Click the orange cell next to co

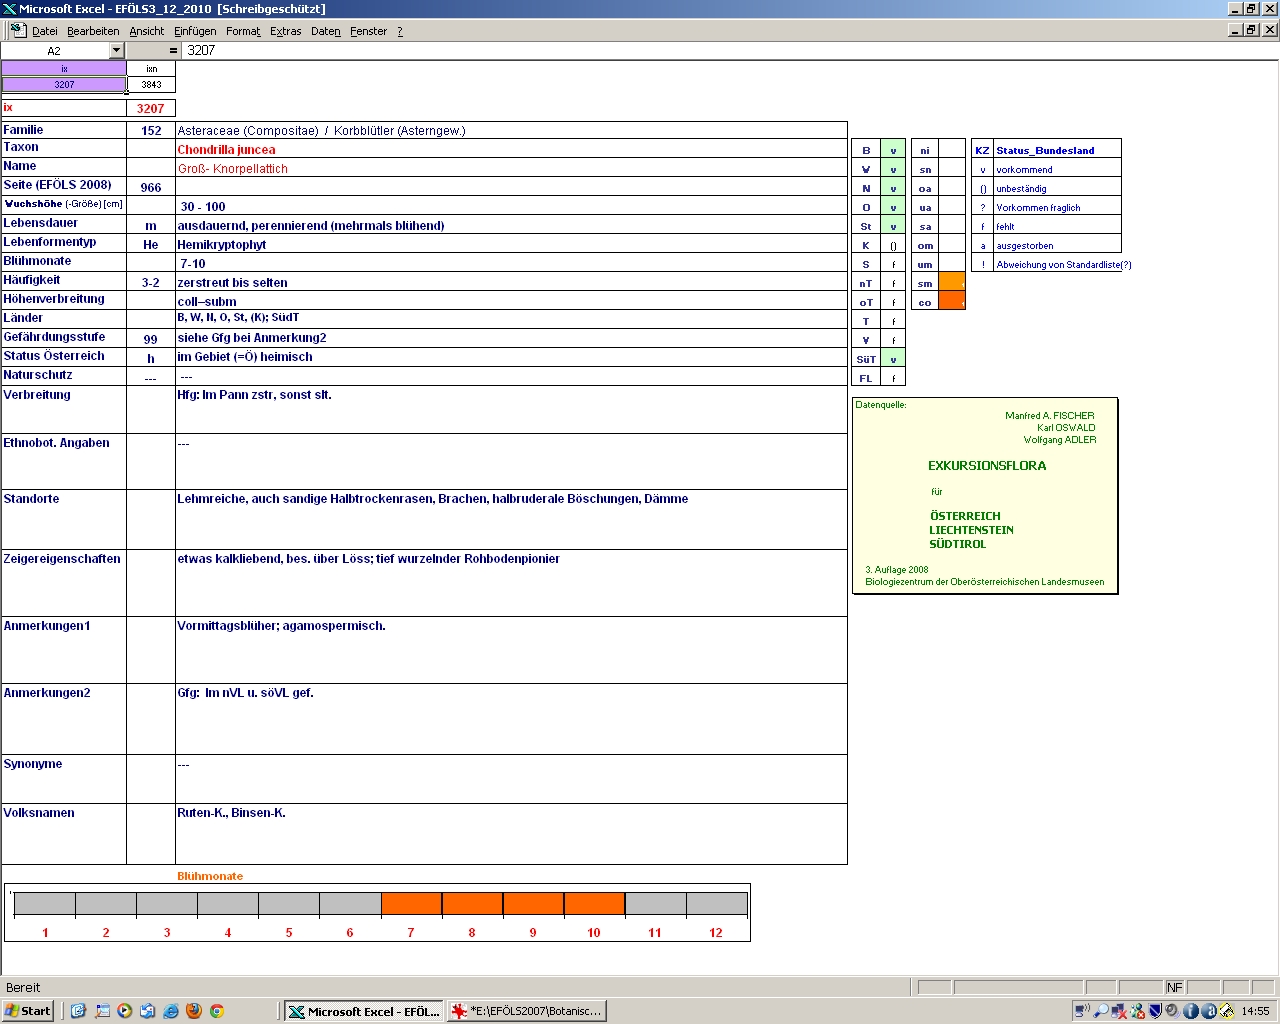(952, 302)
